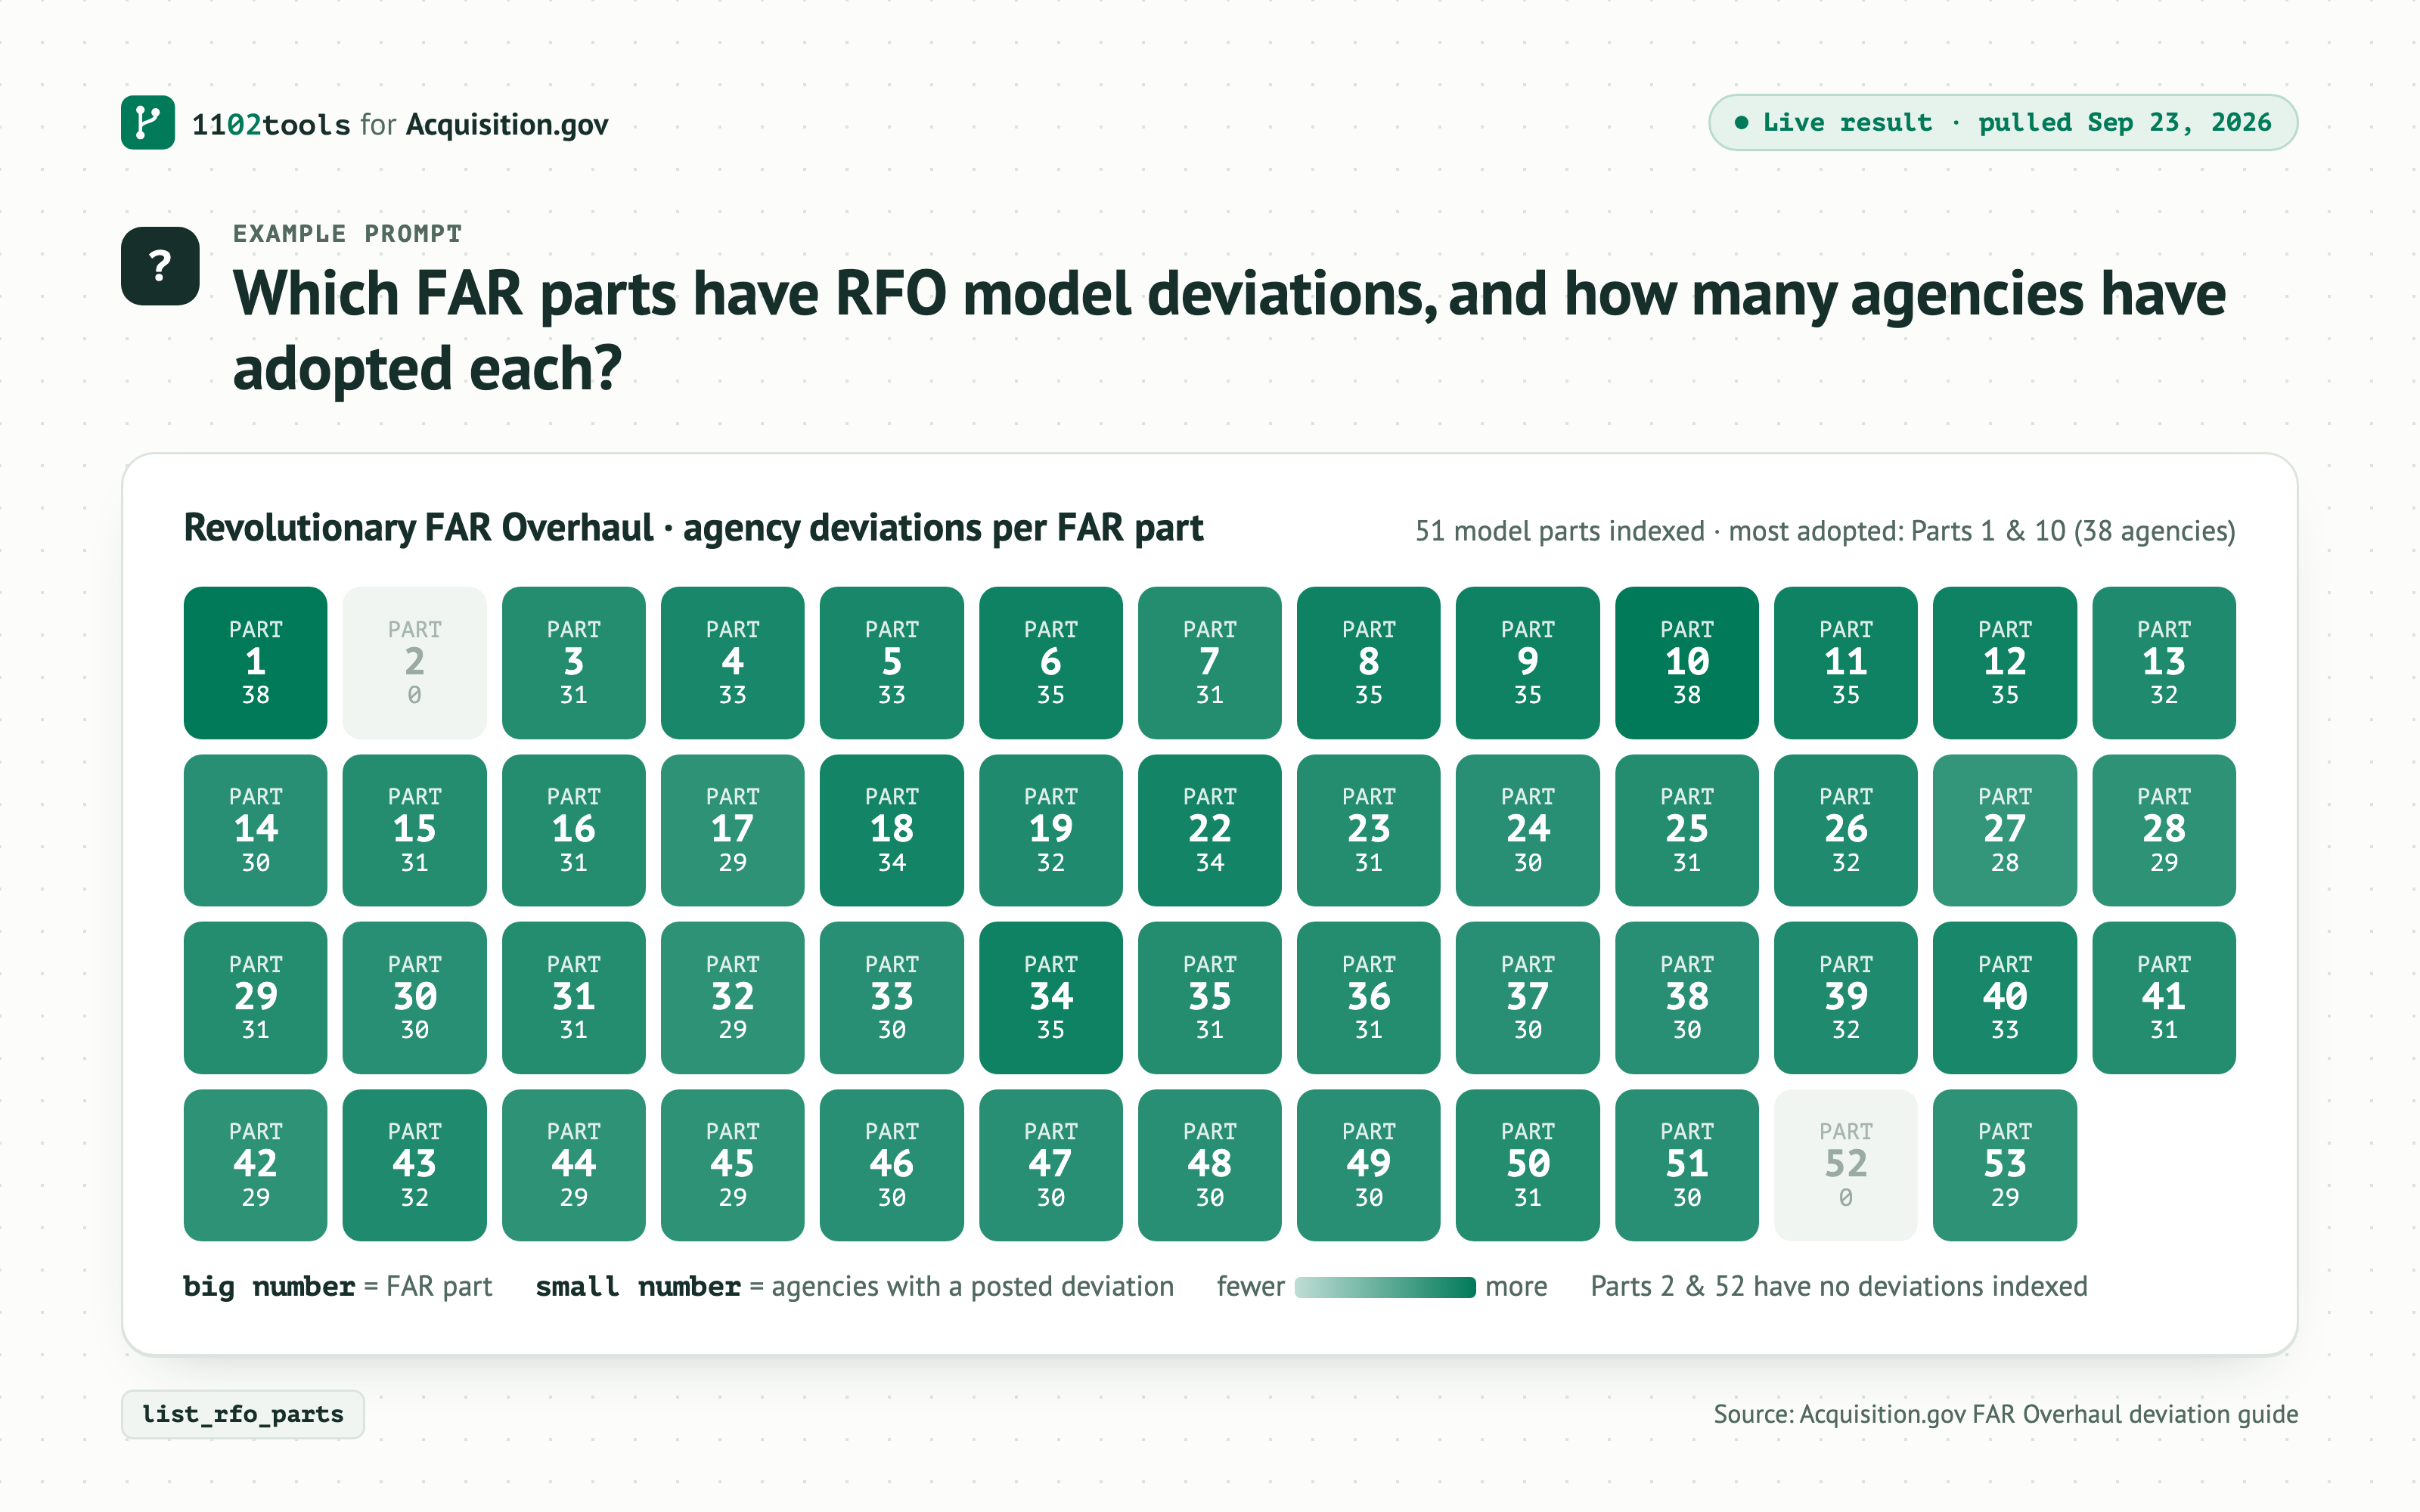Select the Part 40 tile
This screenshot has height=1512, width=2420.
point(2005,998)
